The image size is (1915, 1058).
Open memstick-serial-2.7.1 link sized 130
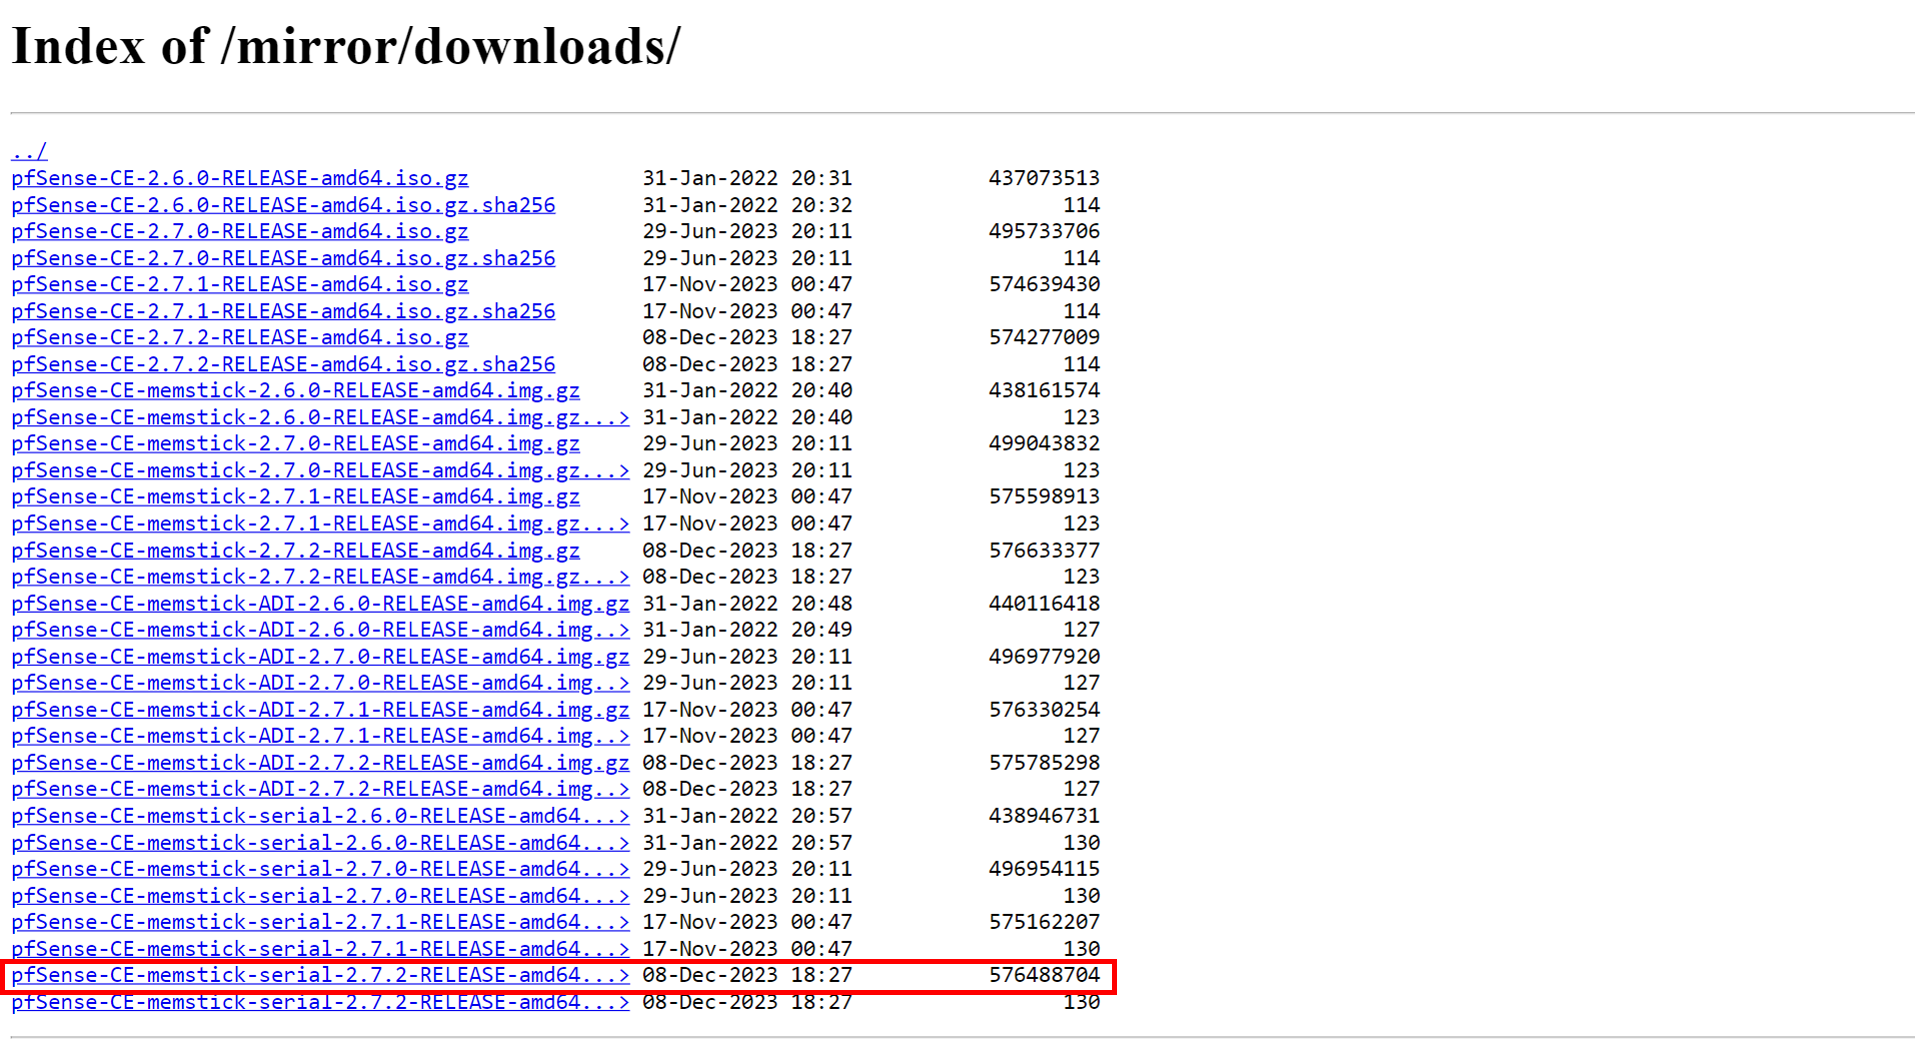tap(321, 948)
